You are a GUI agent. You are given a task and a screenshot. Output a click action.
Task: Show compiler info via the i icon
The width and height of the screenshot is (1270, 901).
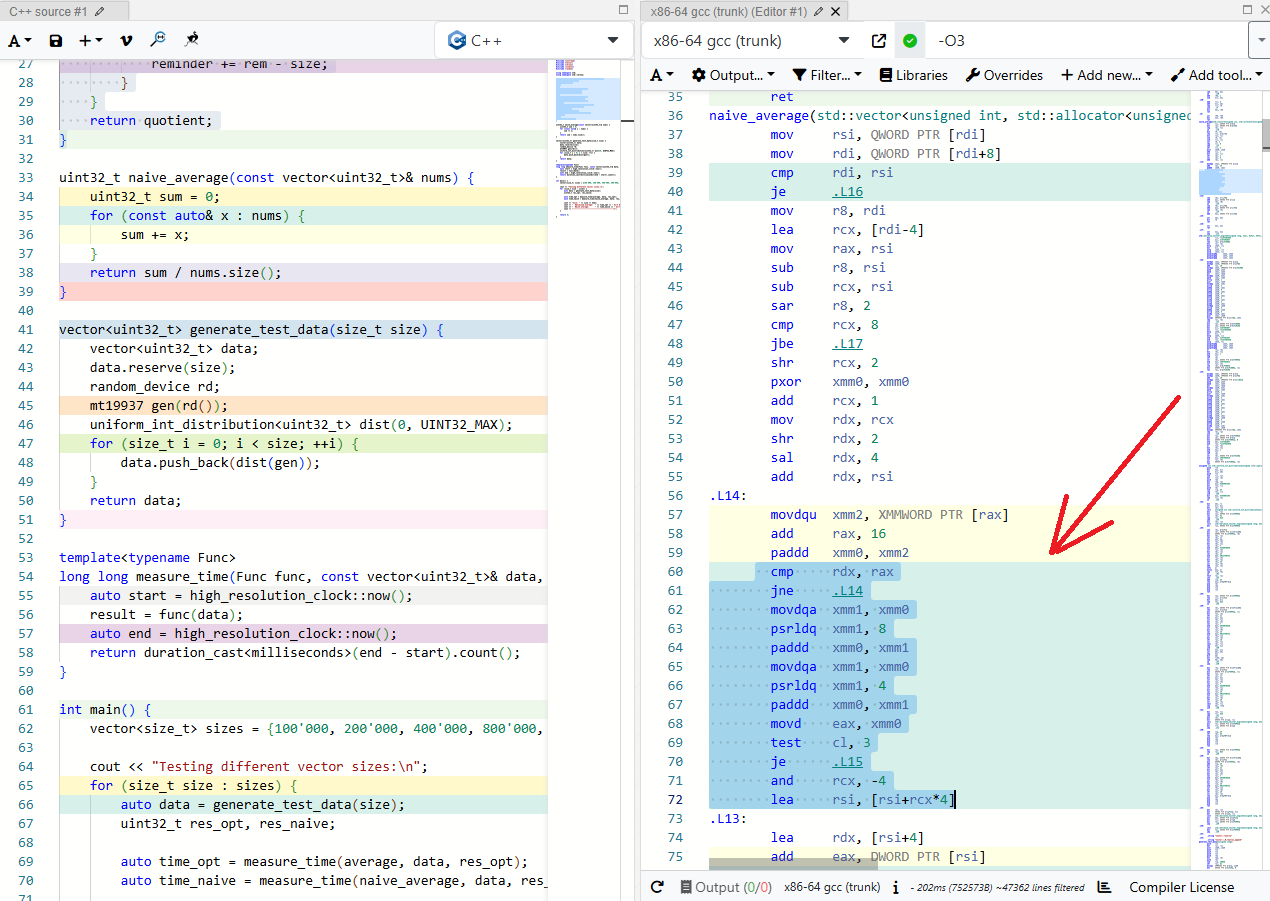tap(895, 887)
